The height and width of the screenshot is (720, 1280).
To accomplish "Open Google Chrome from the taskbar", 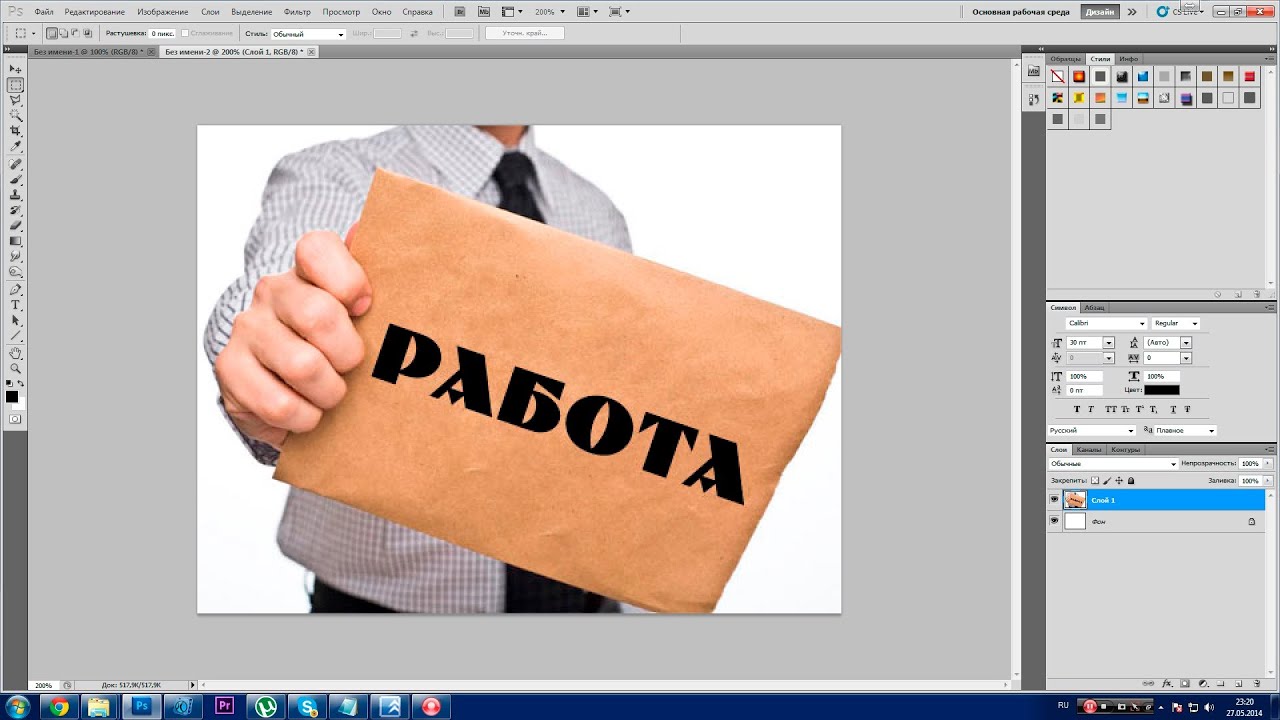I will point(59,707).
